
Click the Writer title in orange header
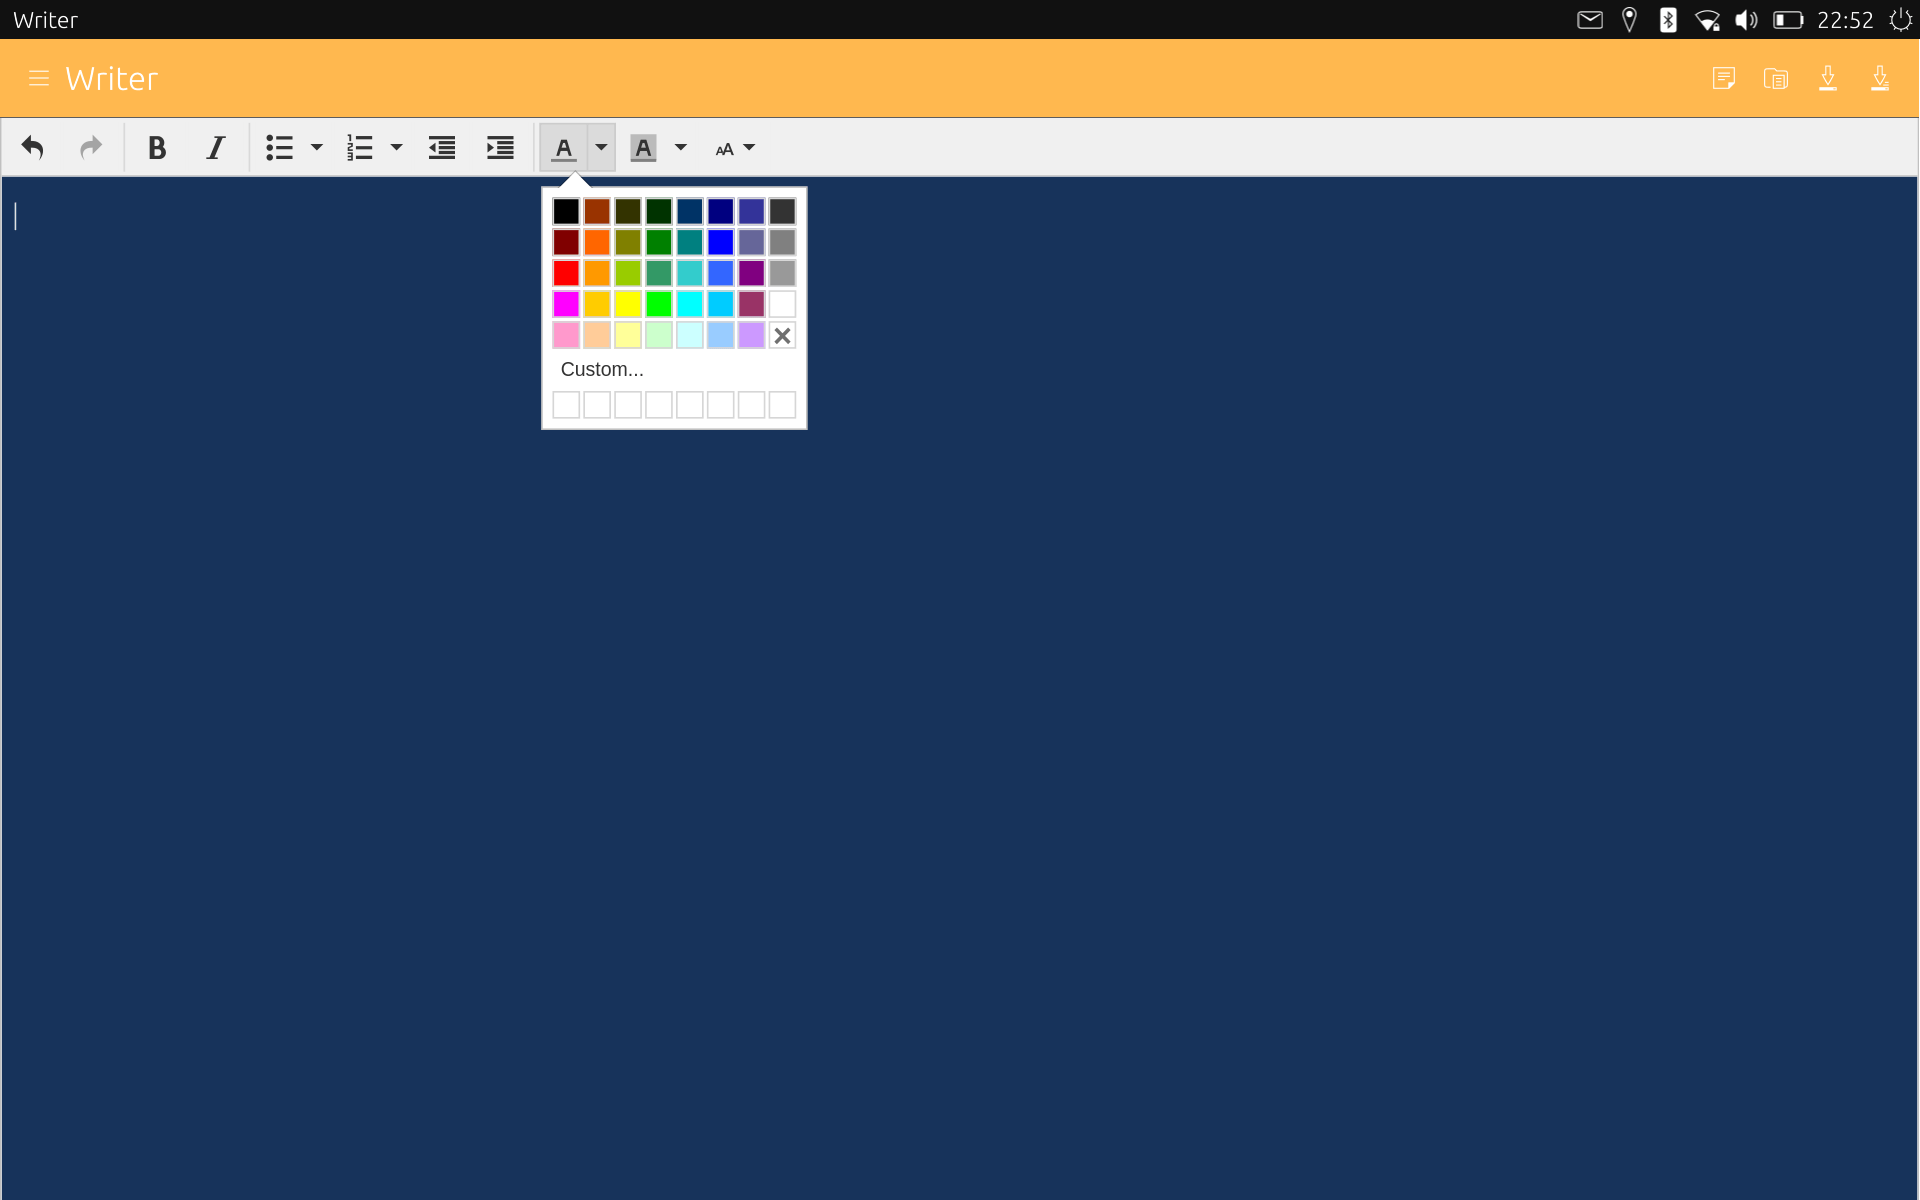[112, 78]
